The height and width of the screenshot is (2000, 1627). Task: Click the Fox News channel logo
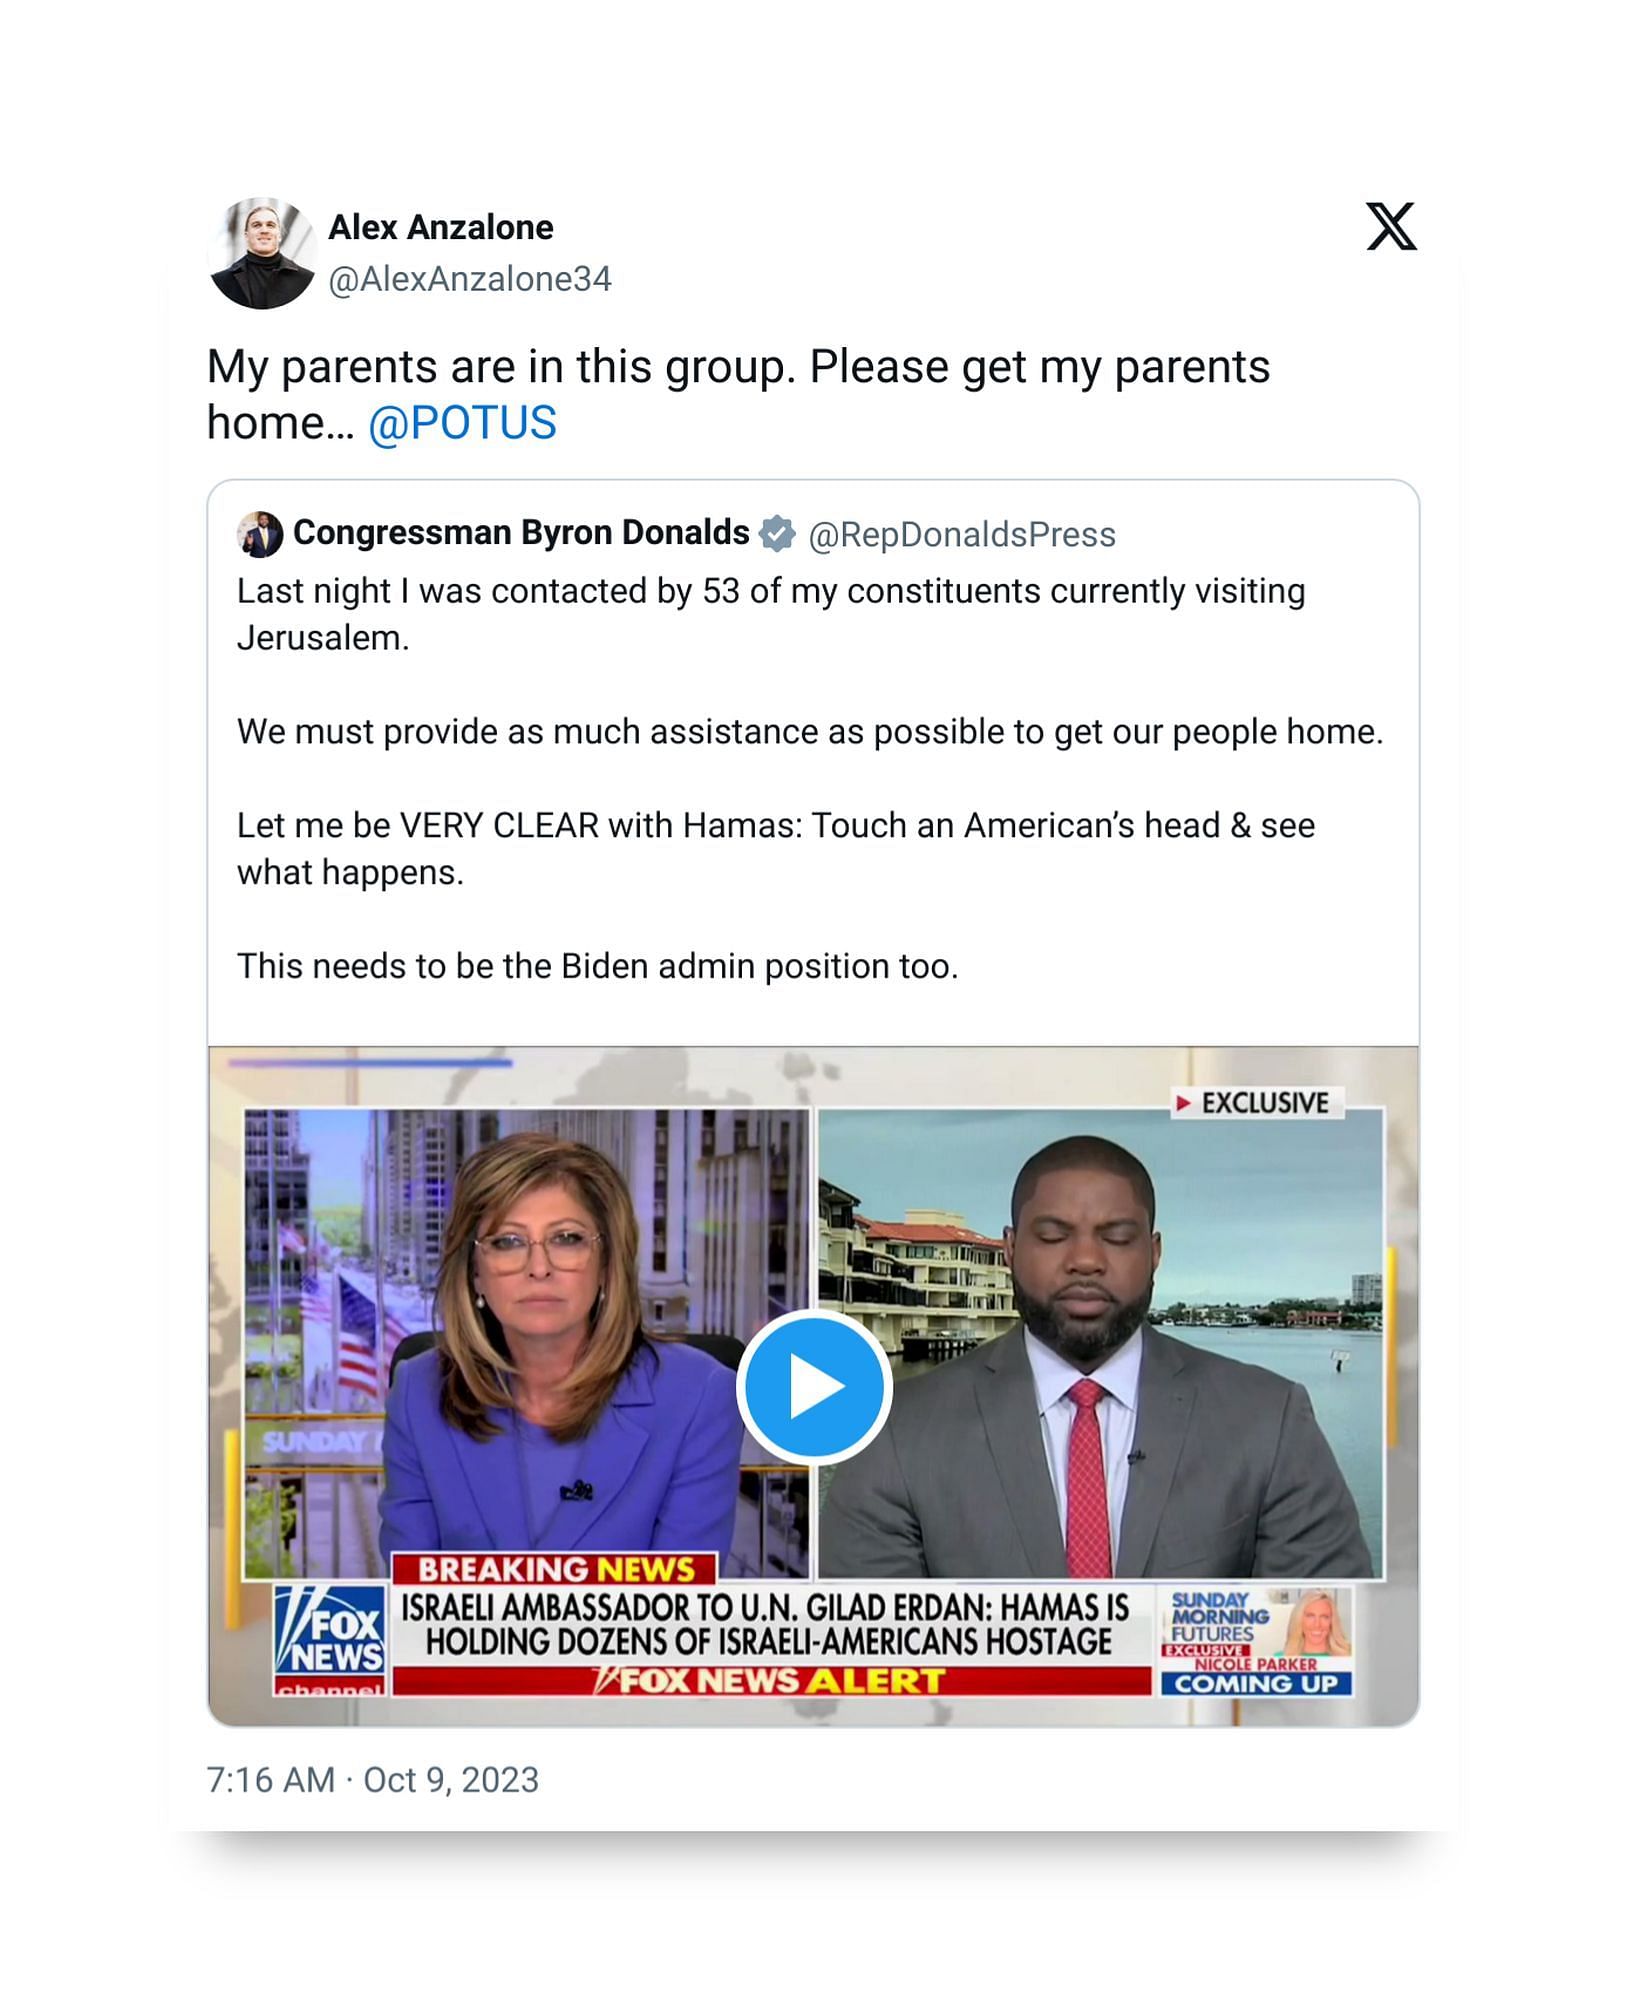coord(330,1640)
